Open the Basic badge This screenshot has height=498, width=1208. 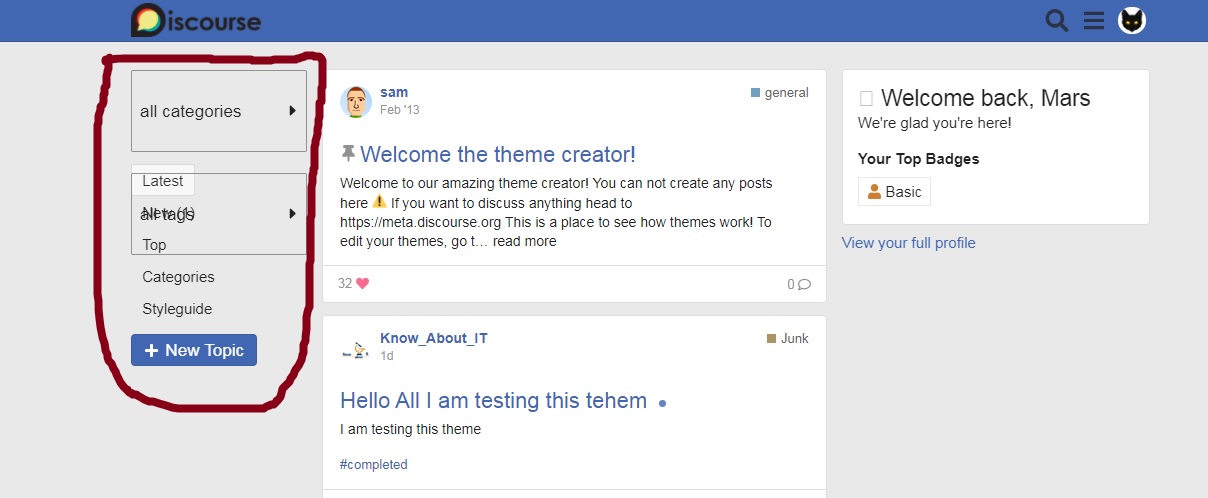click(x=894, y=192)
